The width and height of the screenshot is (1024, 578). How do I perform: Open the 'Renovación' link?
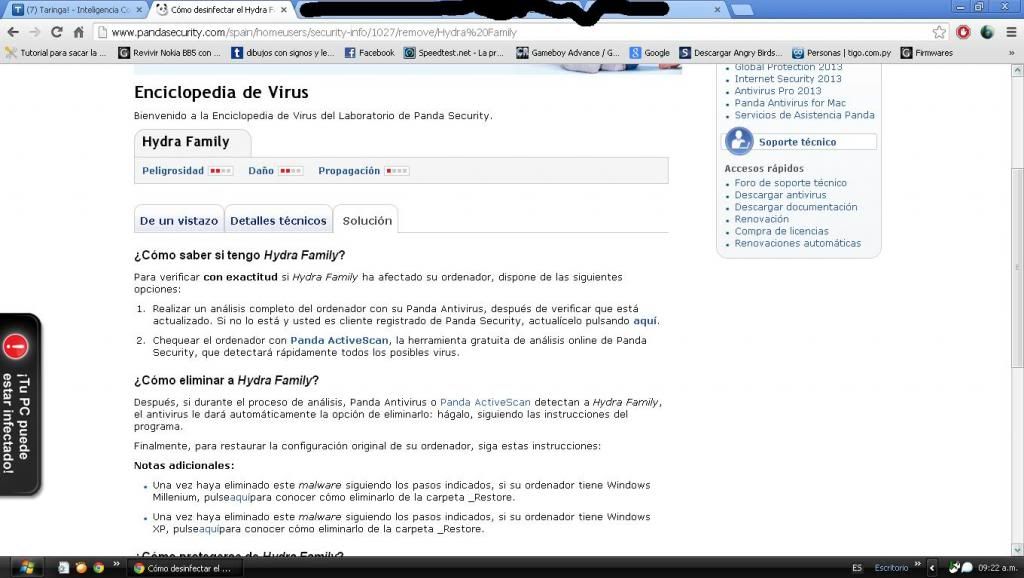(x=761, y=219)
